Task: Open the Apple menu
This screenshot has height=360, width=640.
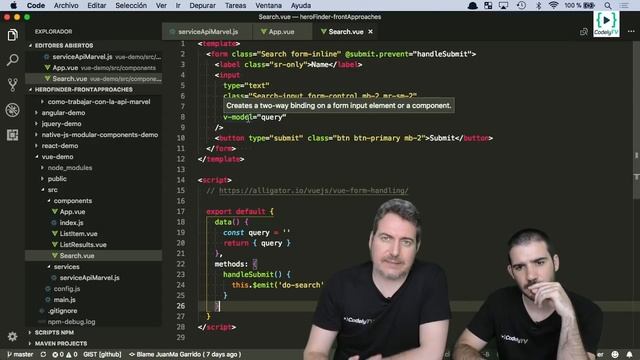Action: pyautogui.click(x=13, y=5)
